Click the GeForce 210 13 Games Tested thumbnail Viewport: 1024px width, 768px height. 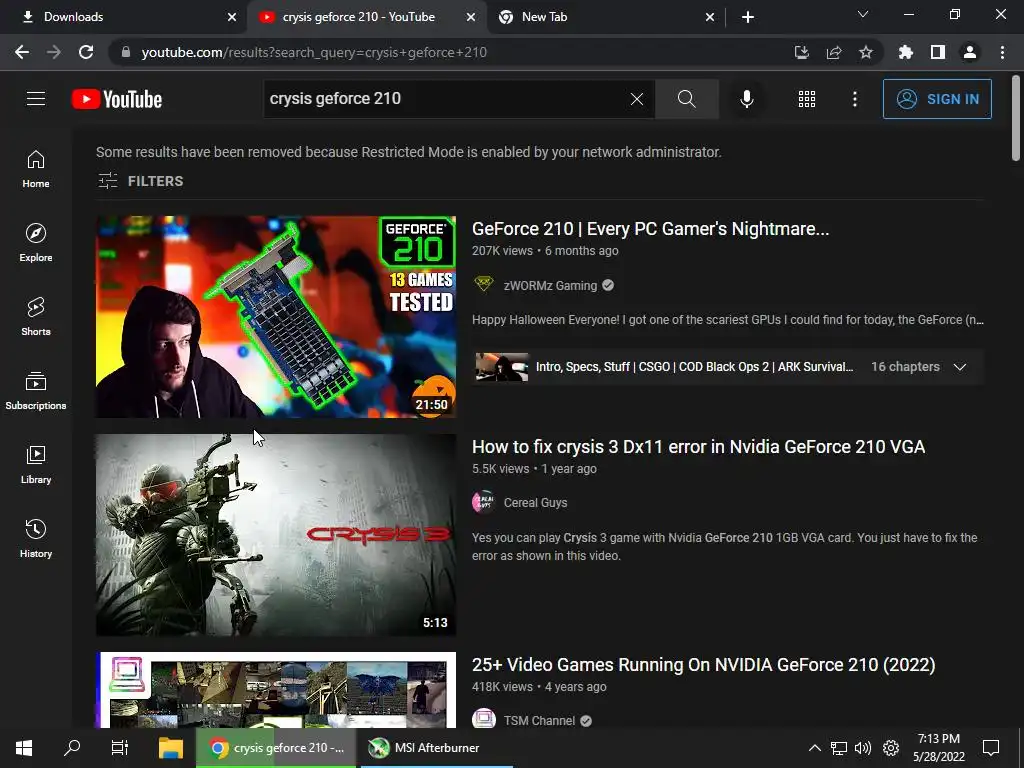coord(276,317)
